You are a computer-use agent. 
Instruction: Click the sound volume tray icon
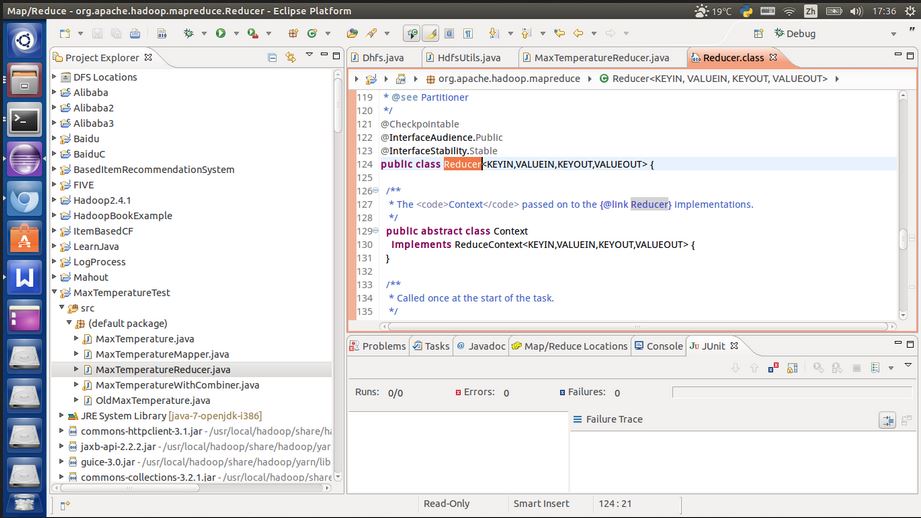pos(856,11)
